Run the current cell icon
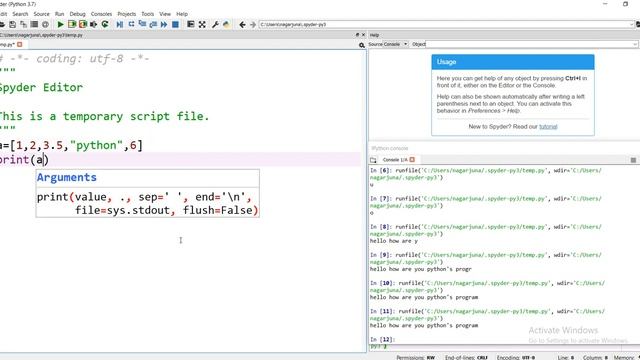The height and width of the screenshot is (360, 640). 72,24
